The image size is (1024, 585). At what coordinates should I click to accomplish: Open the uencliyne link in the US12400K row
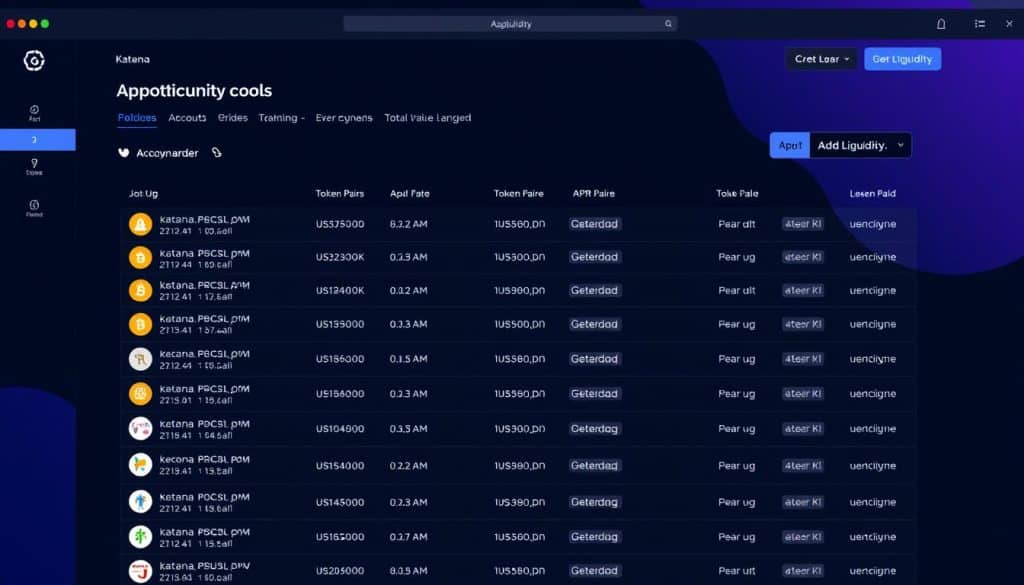tap(872, 291)
